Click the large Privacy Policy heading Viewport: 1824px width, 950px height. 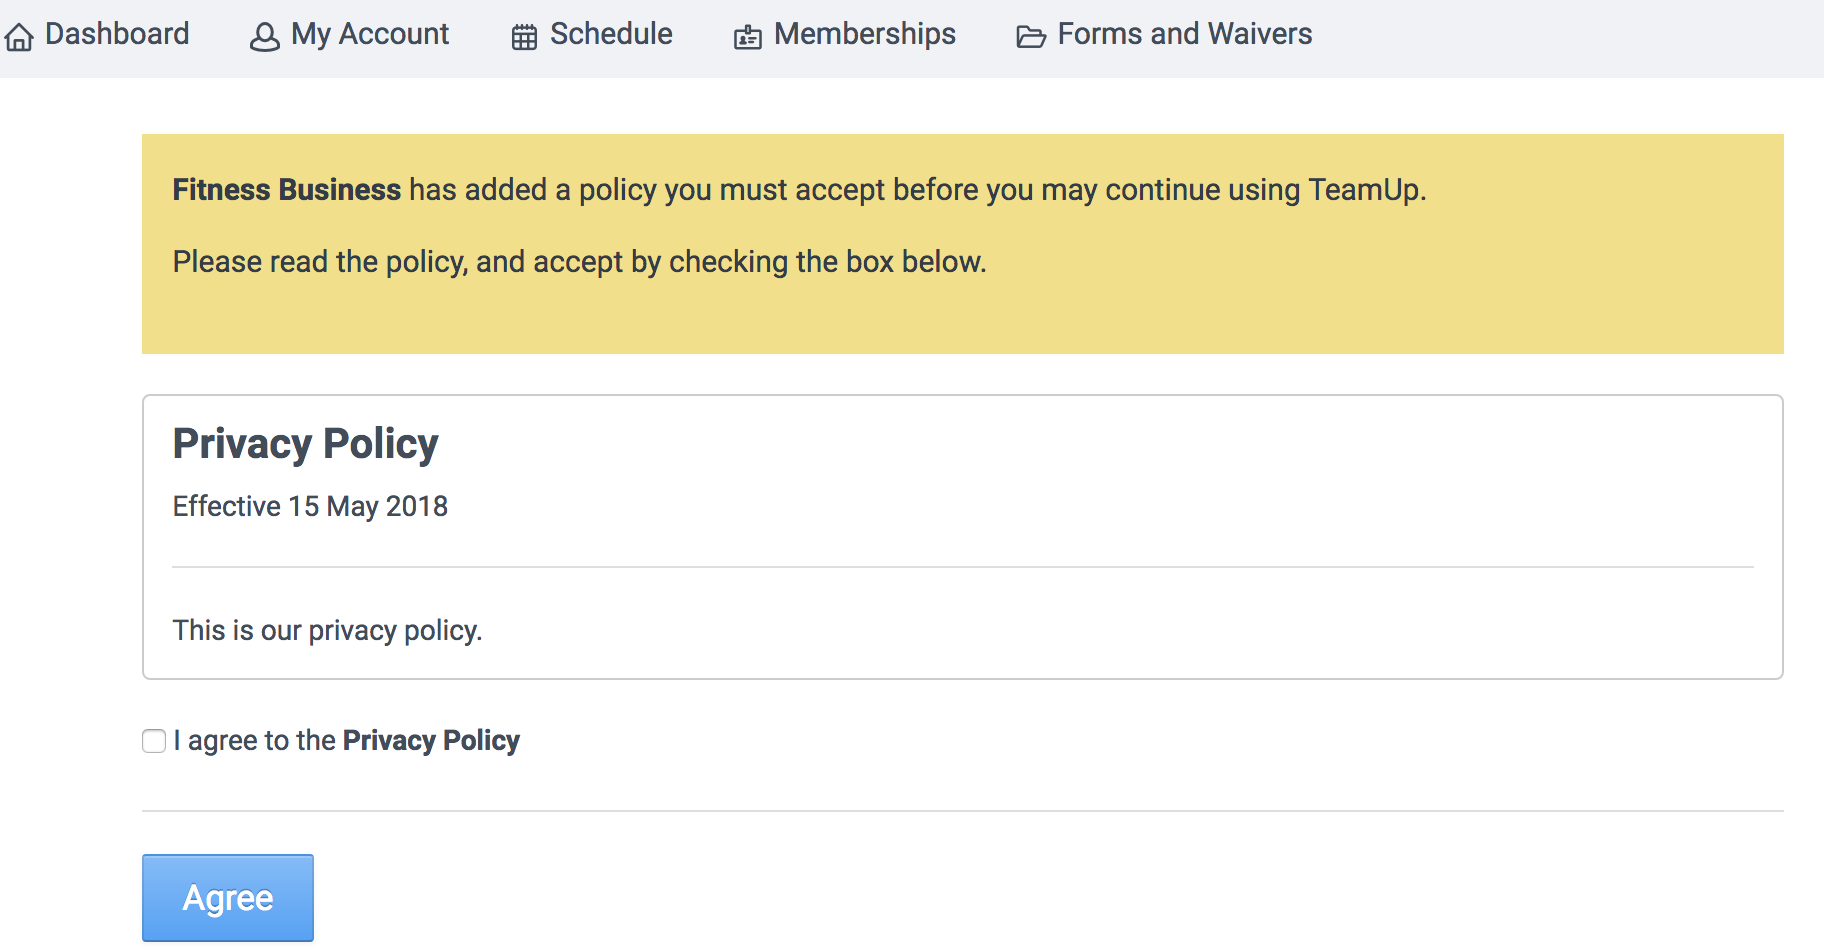coord(305,444)
